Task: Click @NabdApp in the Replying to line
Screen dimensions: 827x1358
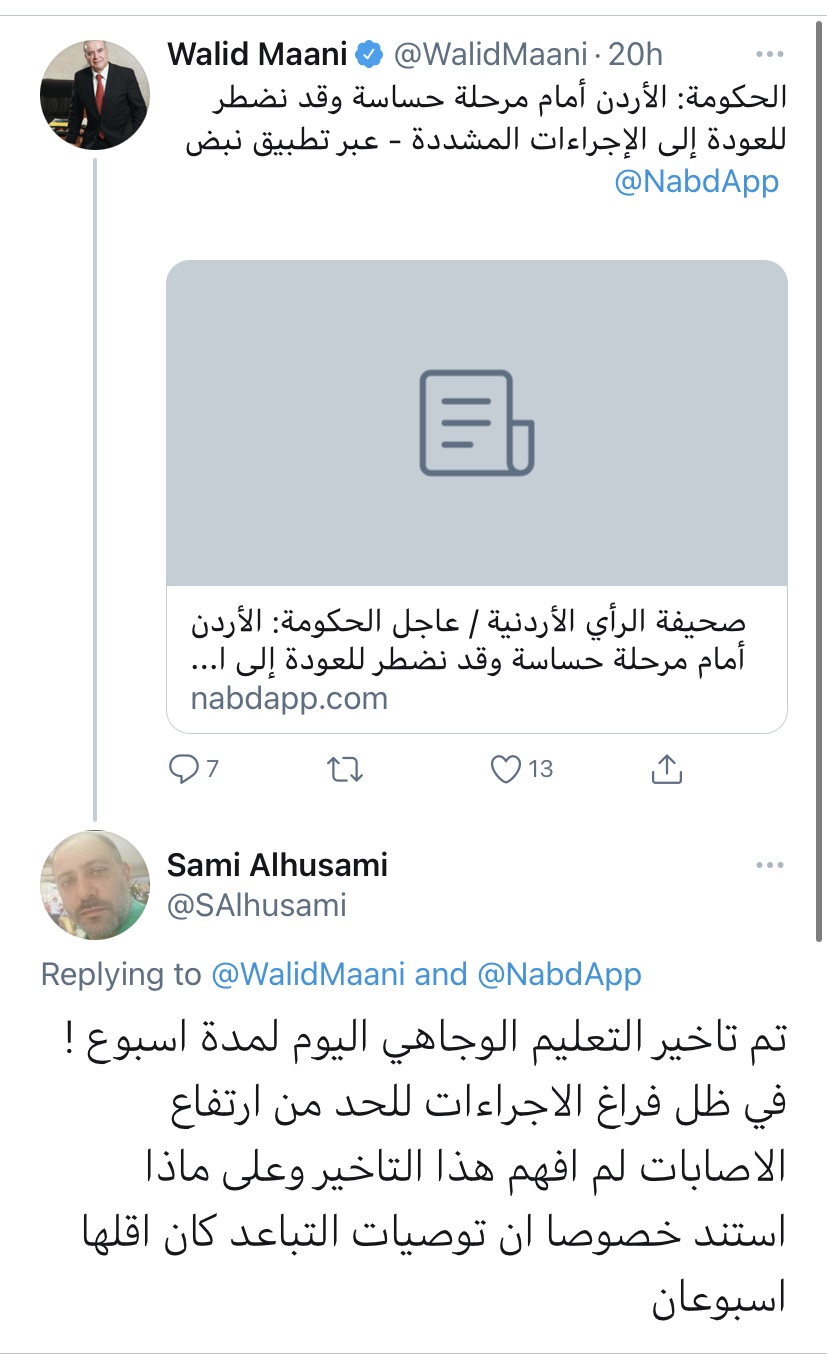Action: [558, 974]
